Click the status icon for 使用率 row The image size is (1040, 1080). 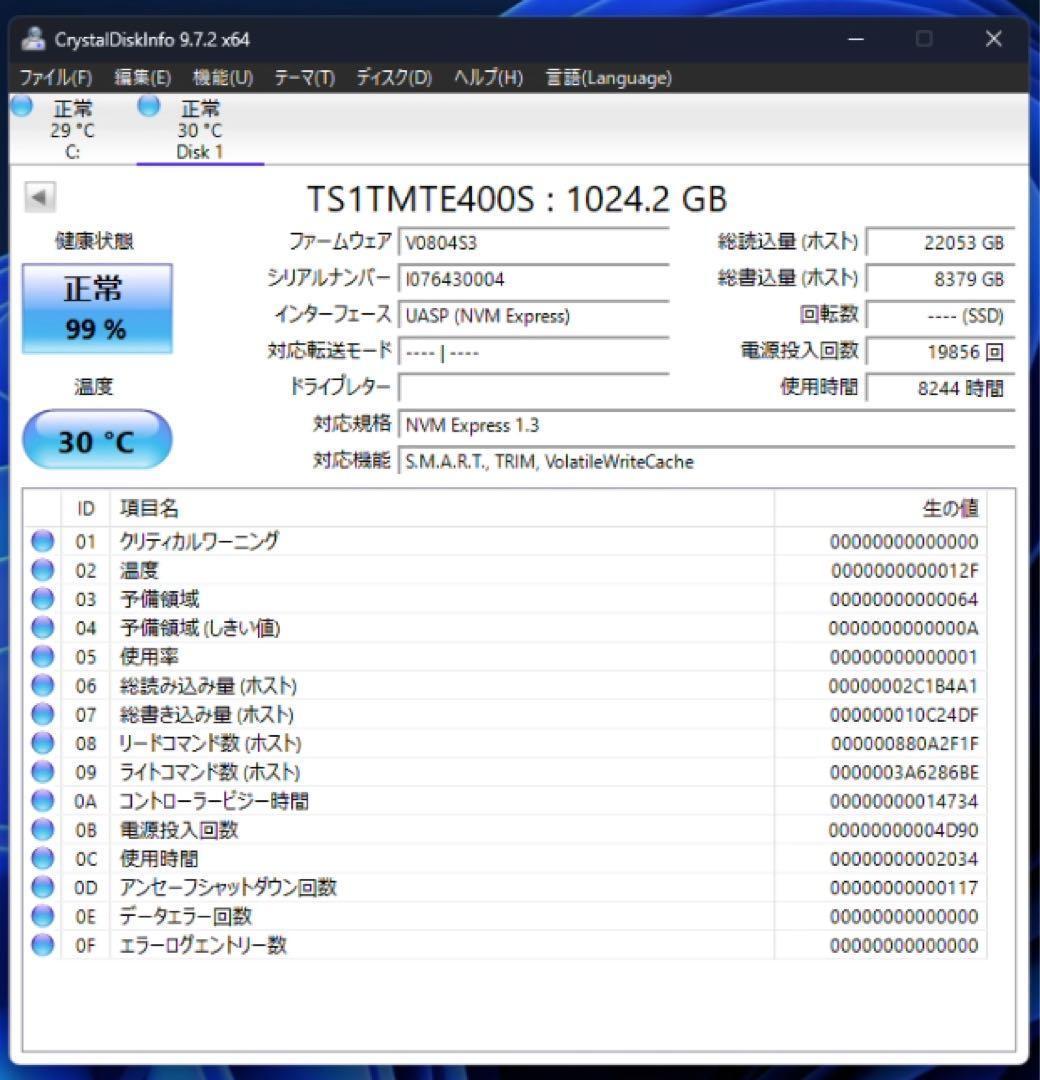41,657
